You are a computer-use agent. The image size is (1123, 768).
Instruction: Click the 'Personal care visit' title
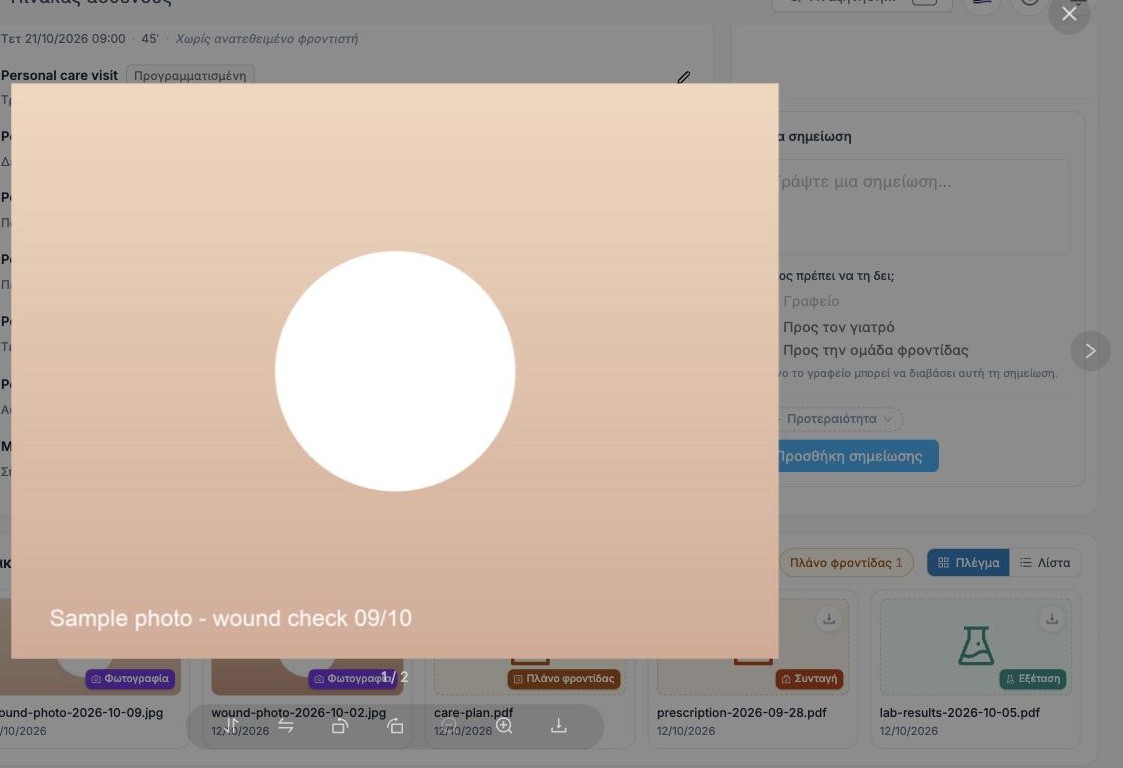pos(59,75)
